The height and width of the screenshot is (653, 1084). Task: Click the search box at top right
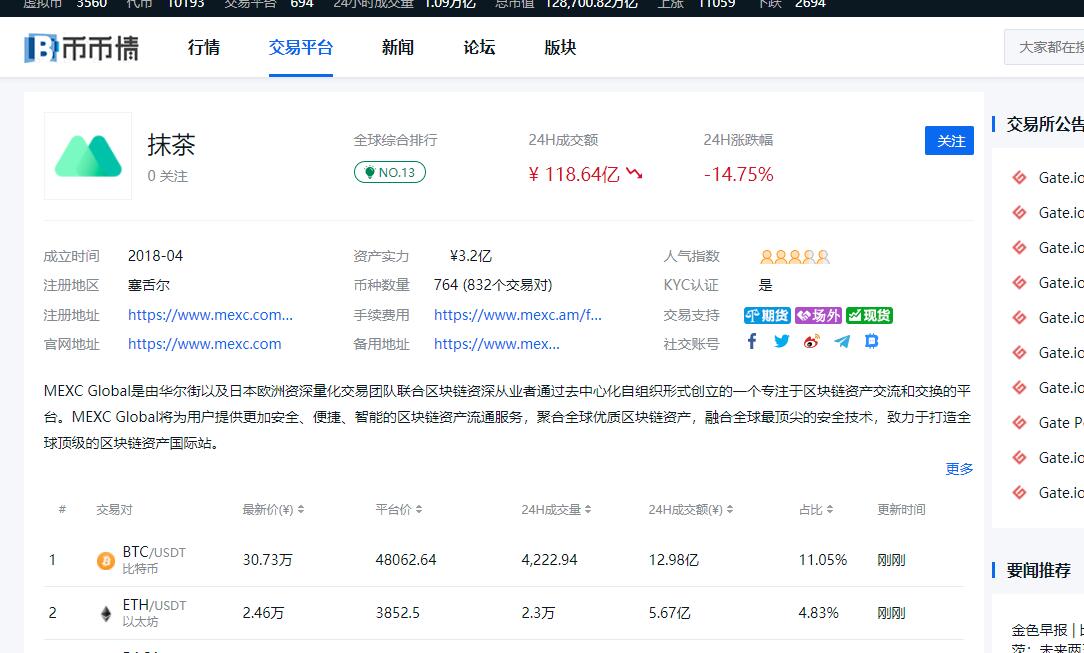[1046, 47]
